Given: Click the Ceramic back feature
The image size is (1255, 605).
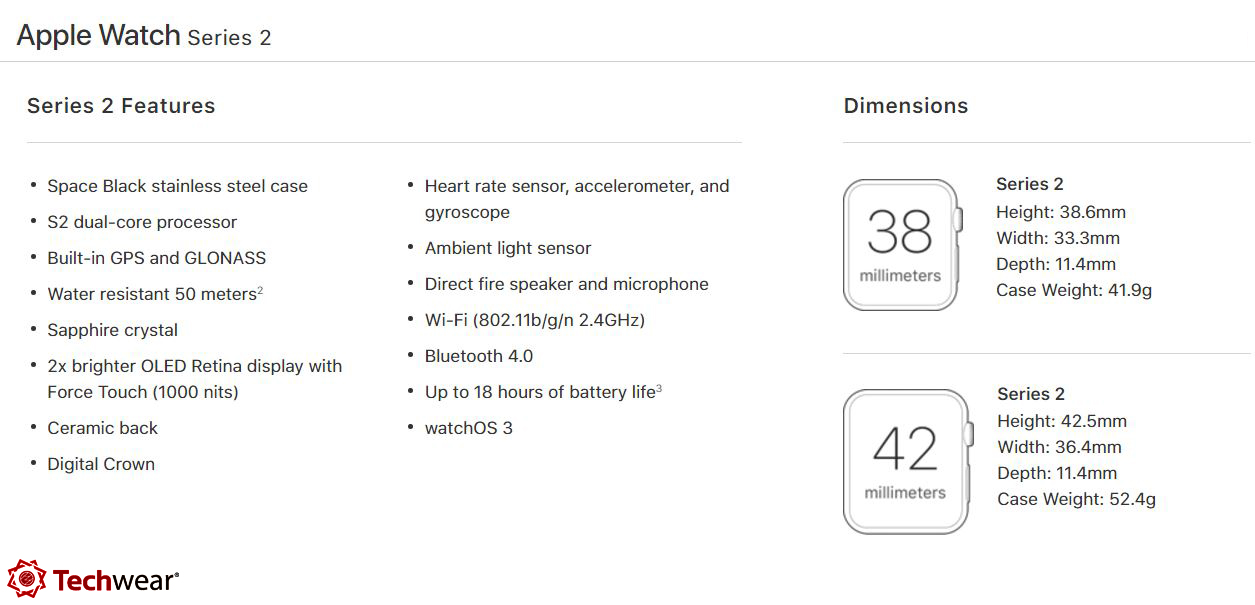Looking at the screenshot, I should [x=102, y=428].
